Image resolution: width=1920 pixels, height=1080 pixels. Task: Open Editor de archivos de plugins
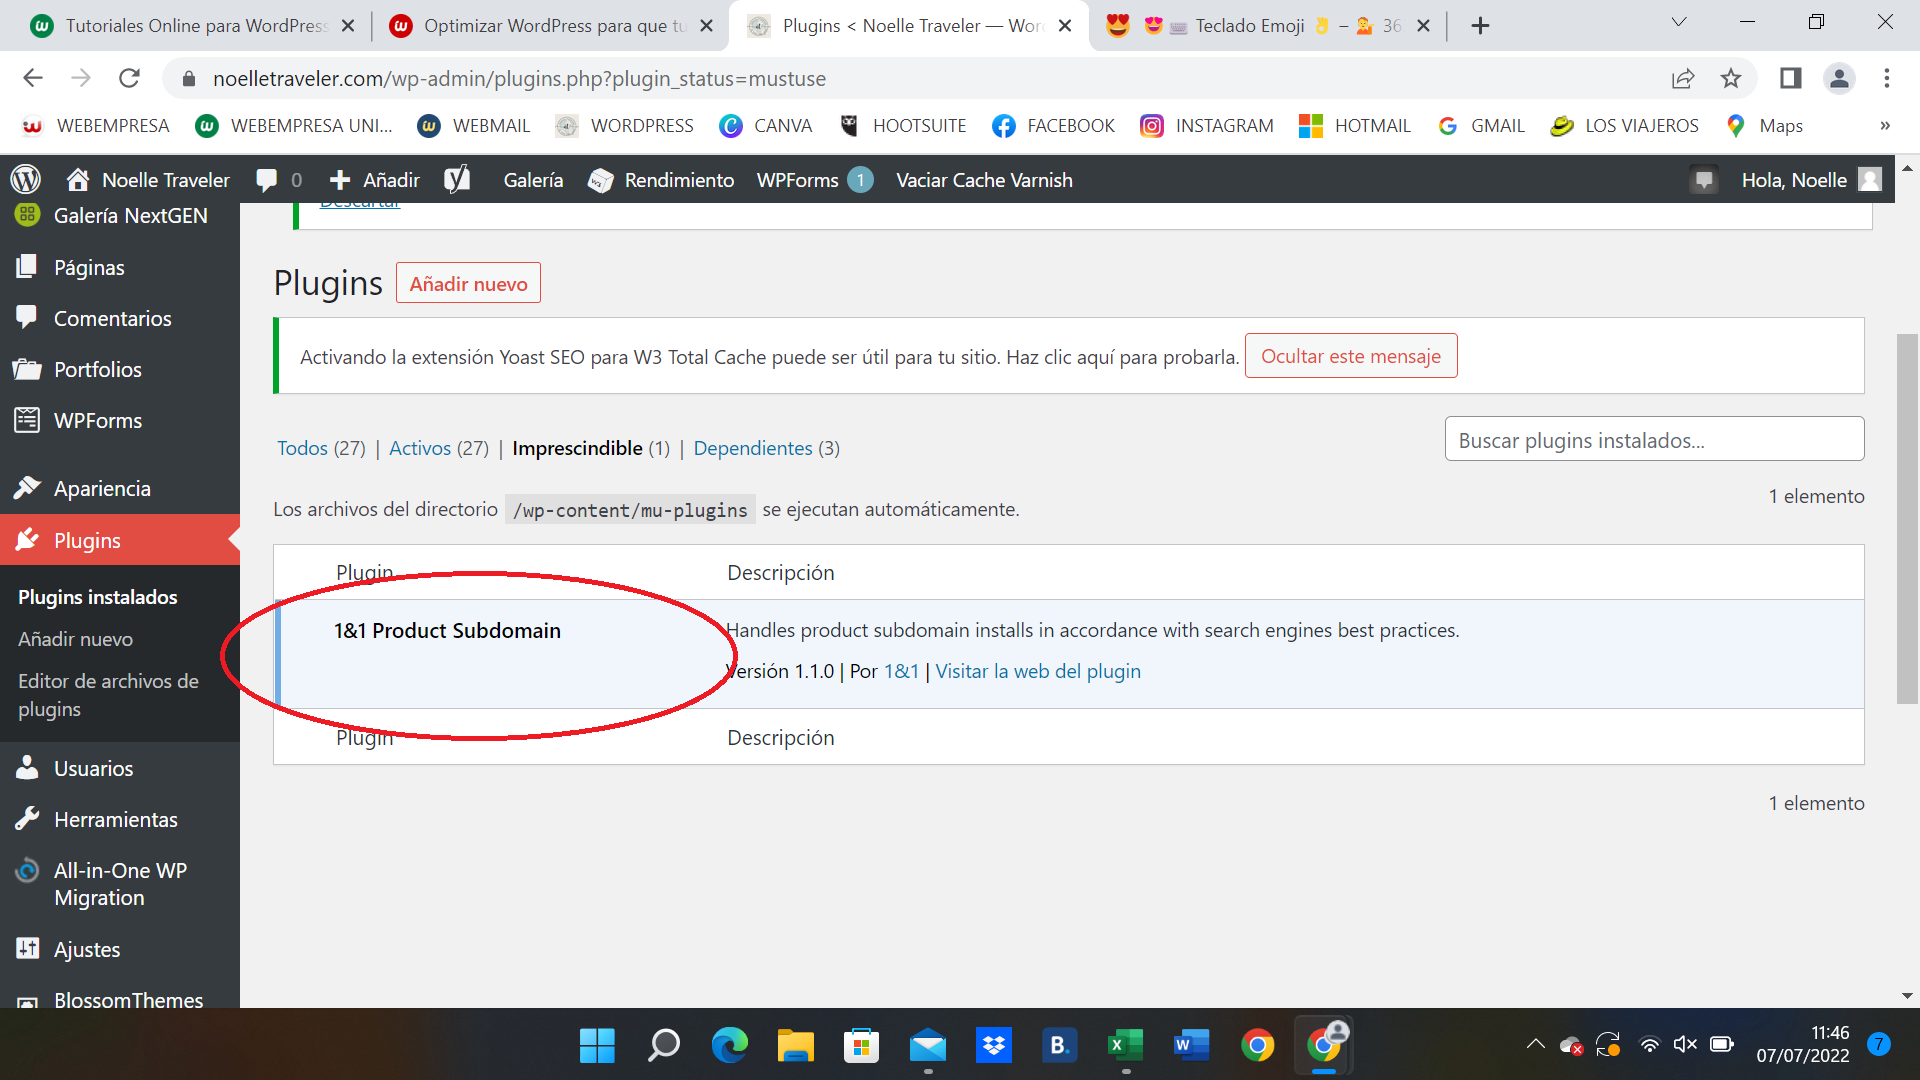point(108,695)
